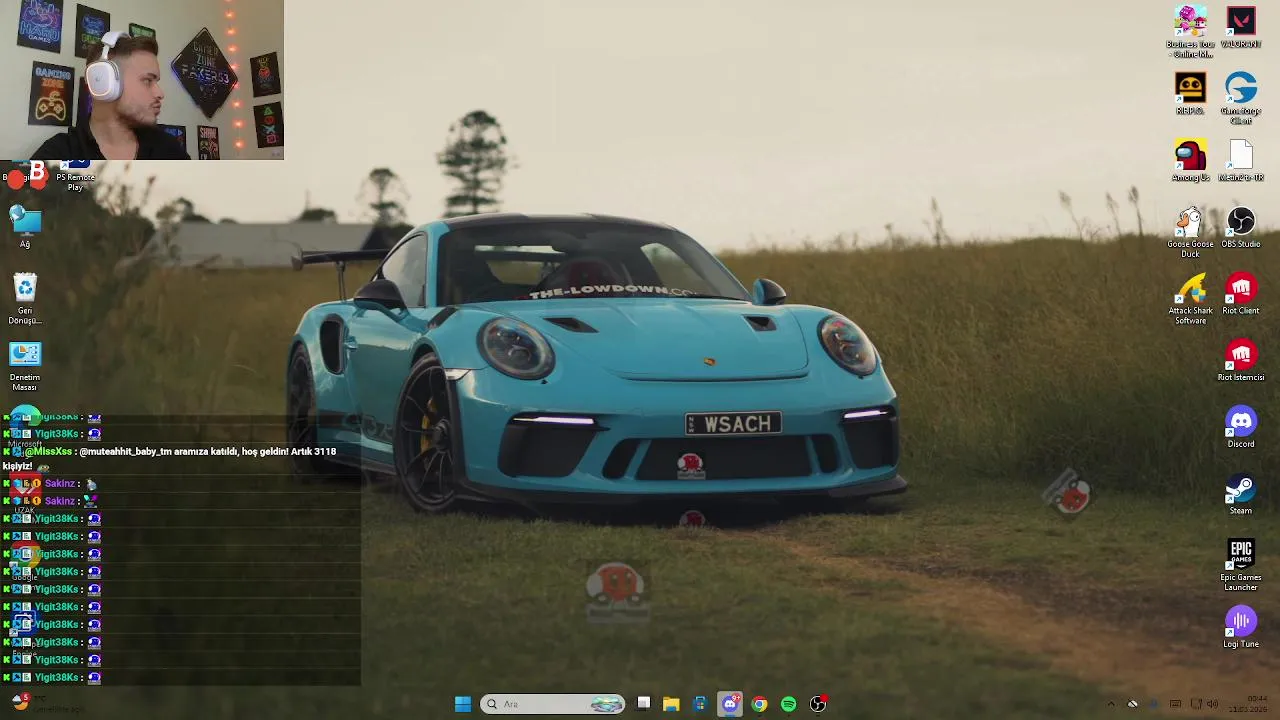The height and width of the screenshot is (720, 1280).
Task: Open the Windows Start menu
Action: [x=463, y=704]
